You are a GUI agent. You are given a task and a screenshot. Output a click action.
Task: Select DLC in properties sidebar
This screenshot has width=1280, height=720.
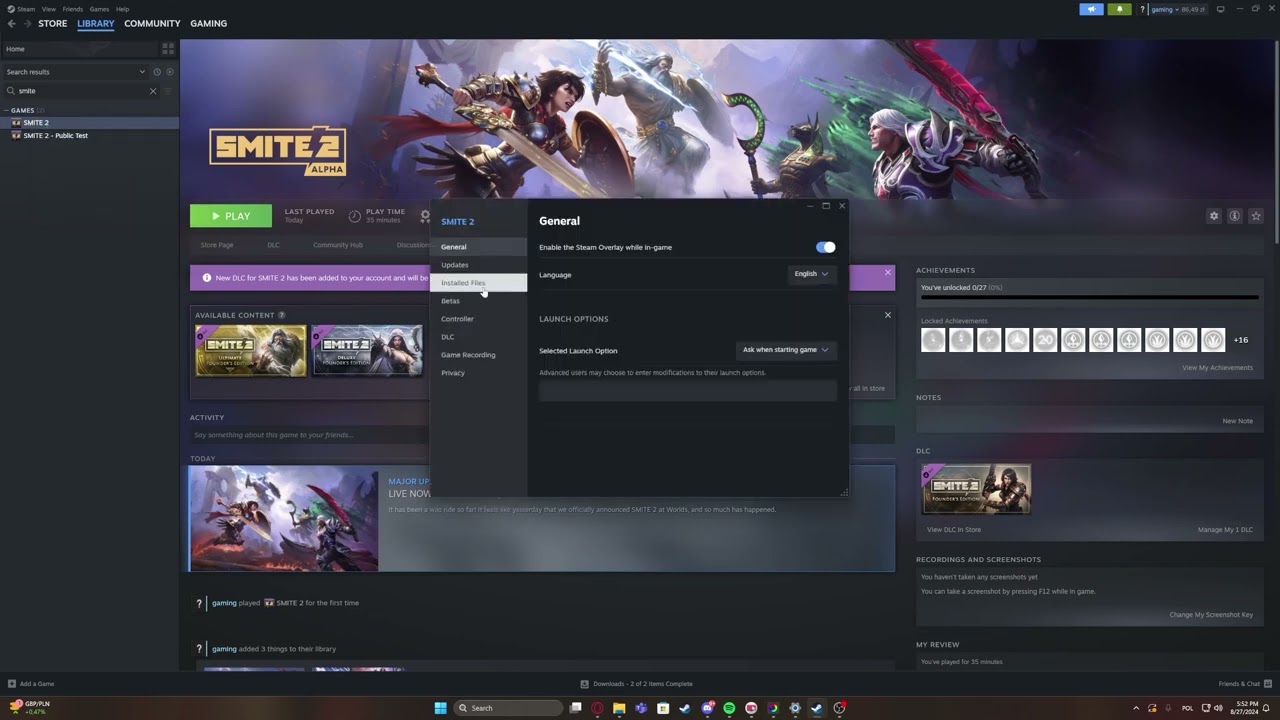point(478,337)
